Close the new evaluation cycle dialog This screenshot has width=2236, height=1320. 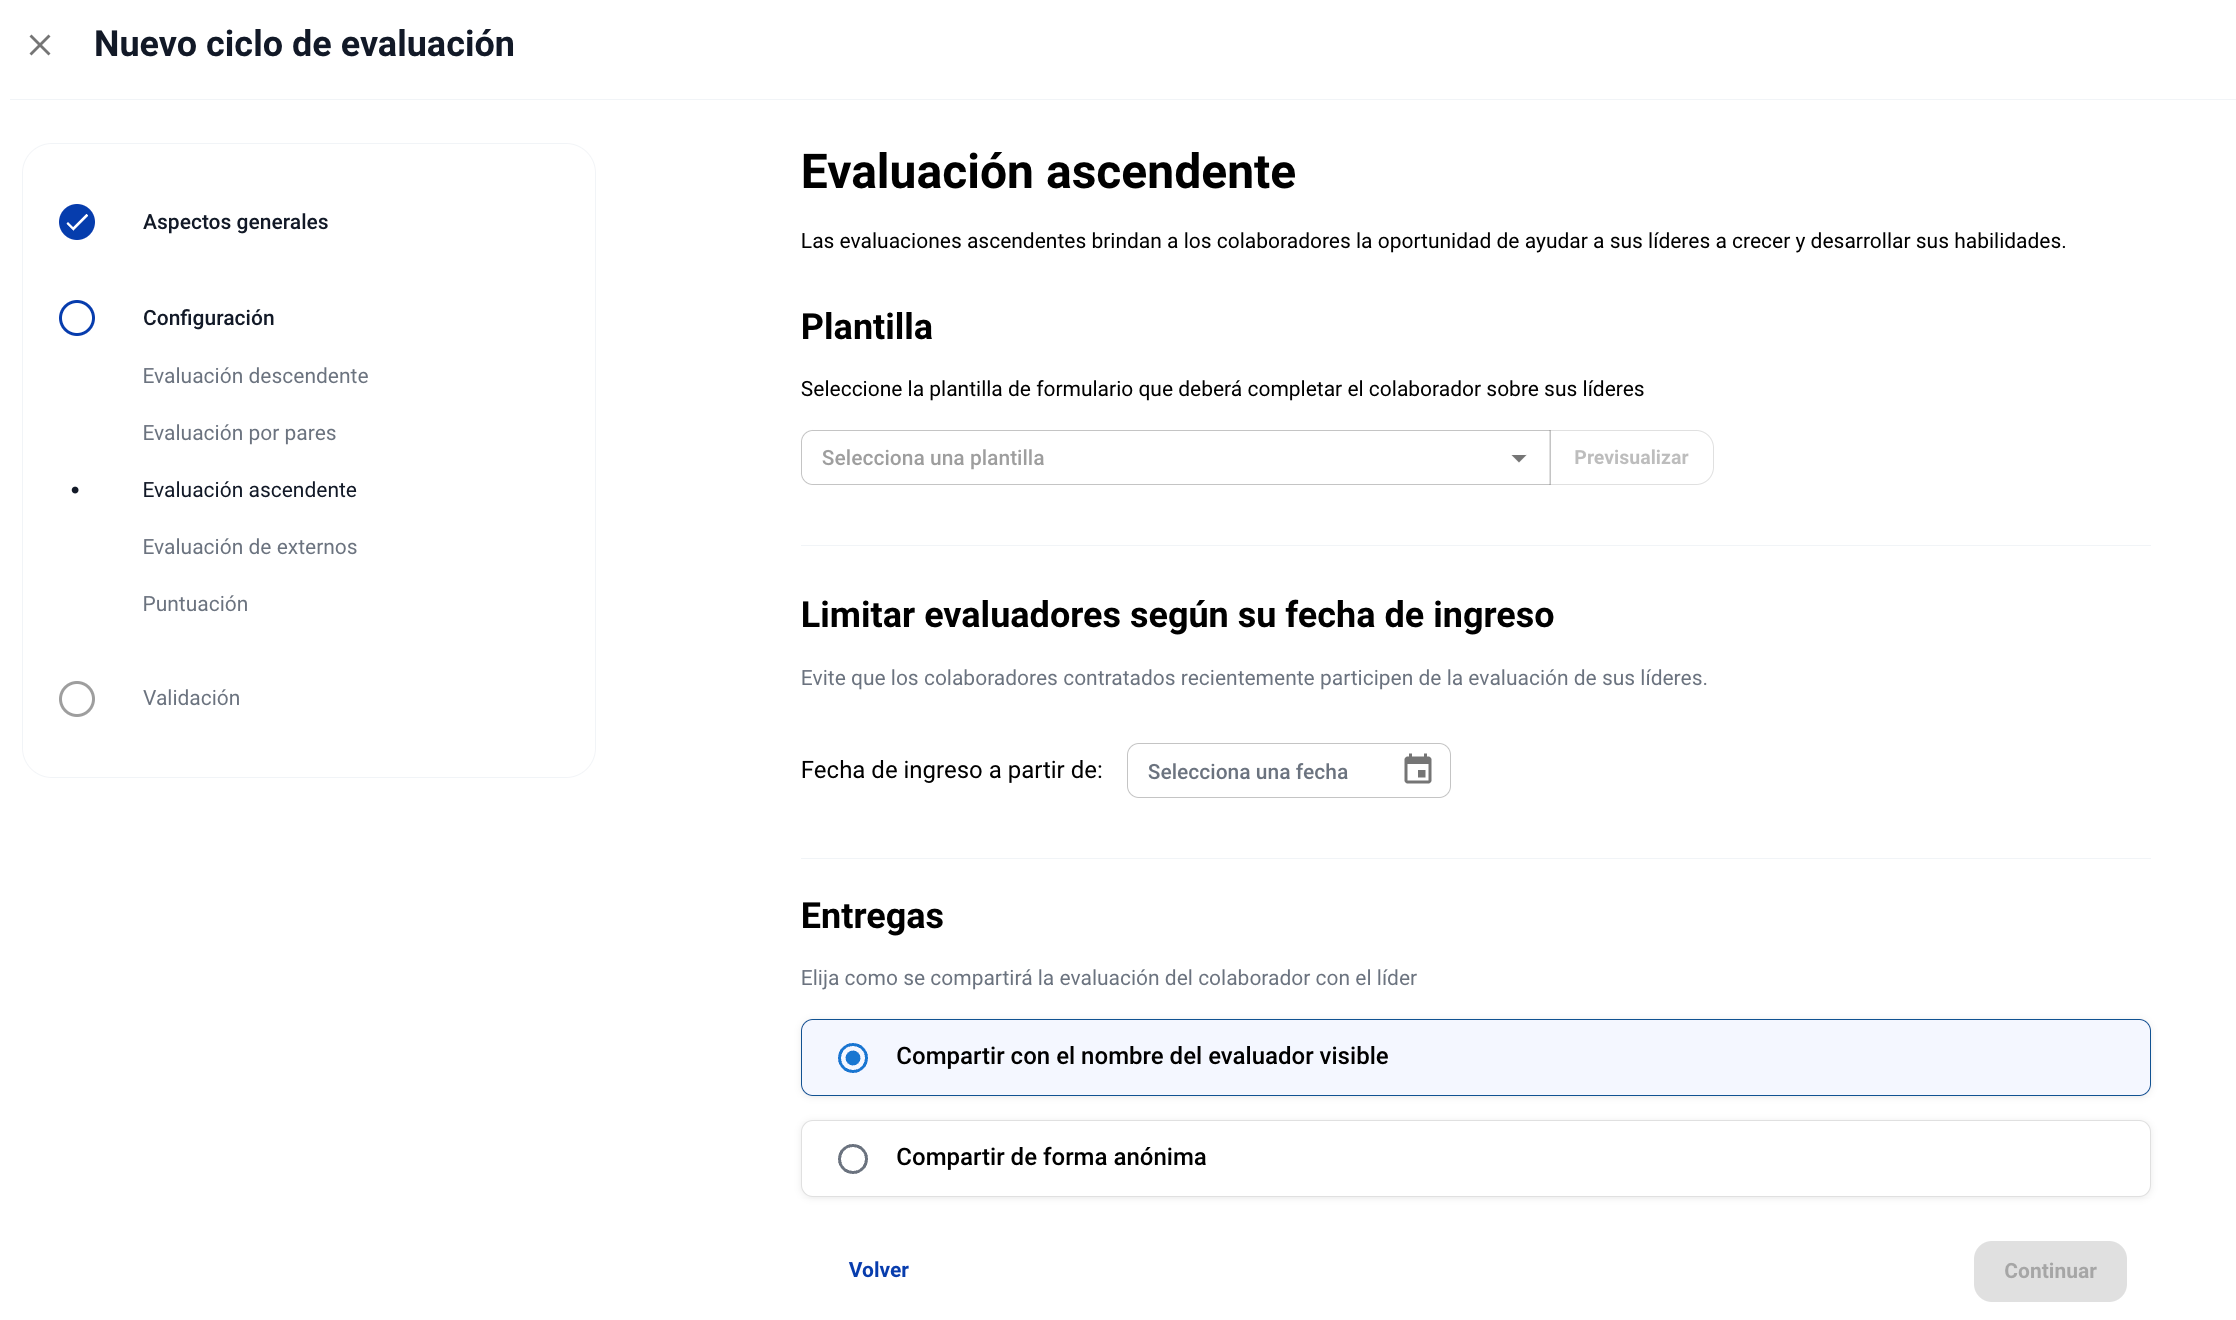[x=40, y=45]
